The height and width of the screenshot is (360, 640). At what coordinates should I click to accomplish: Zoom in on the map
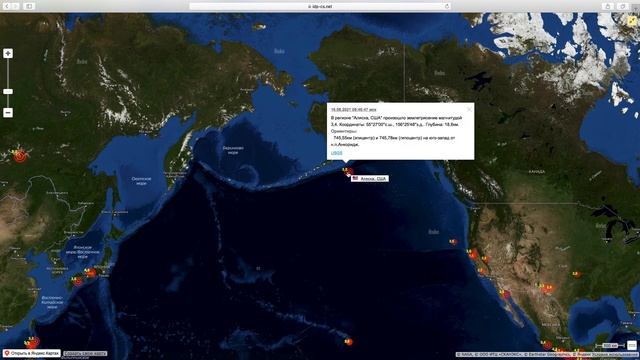[x=8, y=53]
